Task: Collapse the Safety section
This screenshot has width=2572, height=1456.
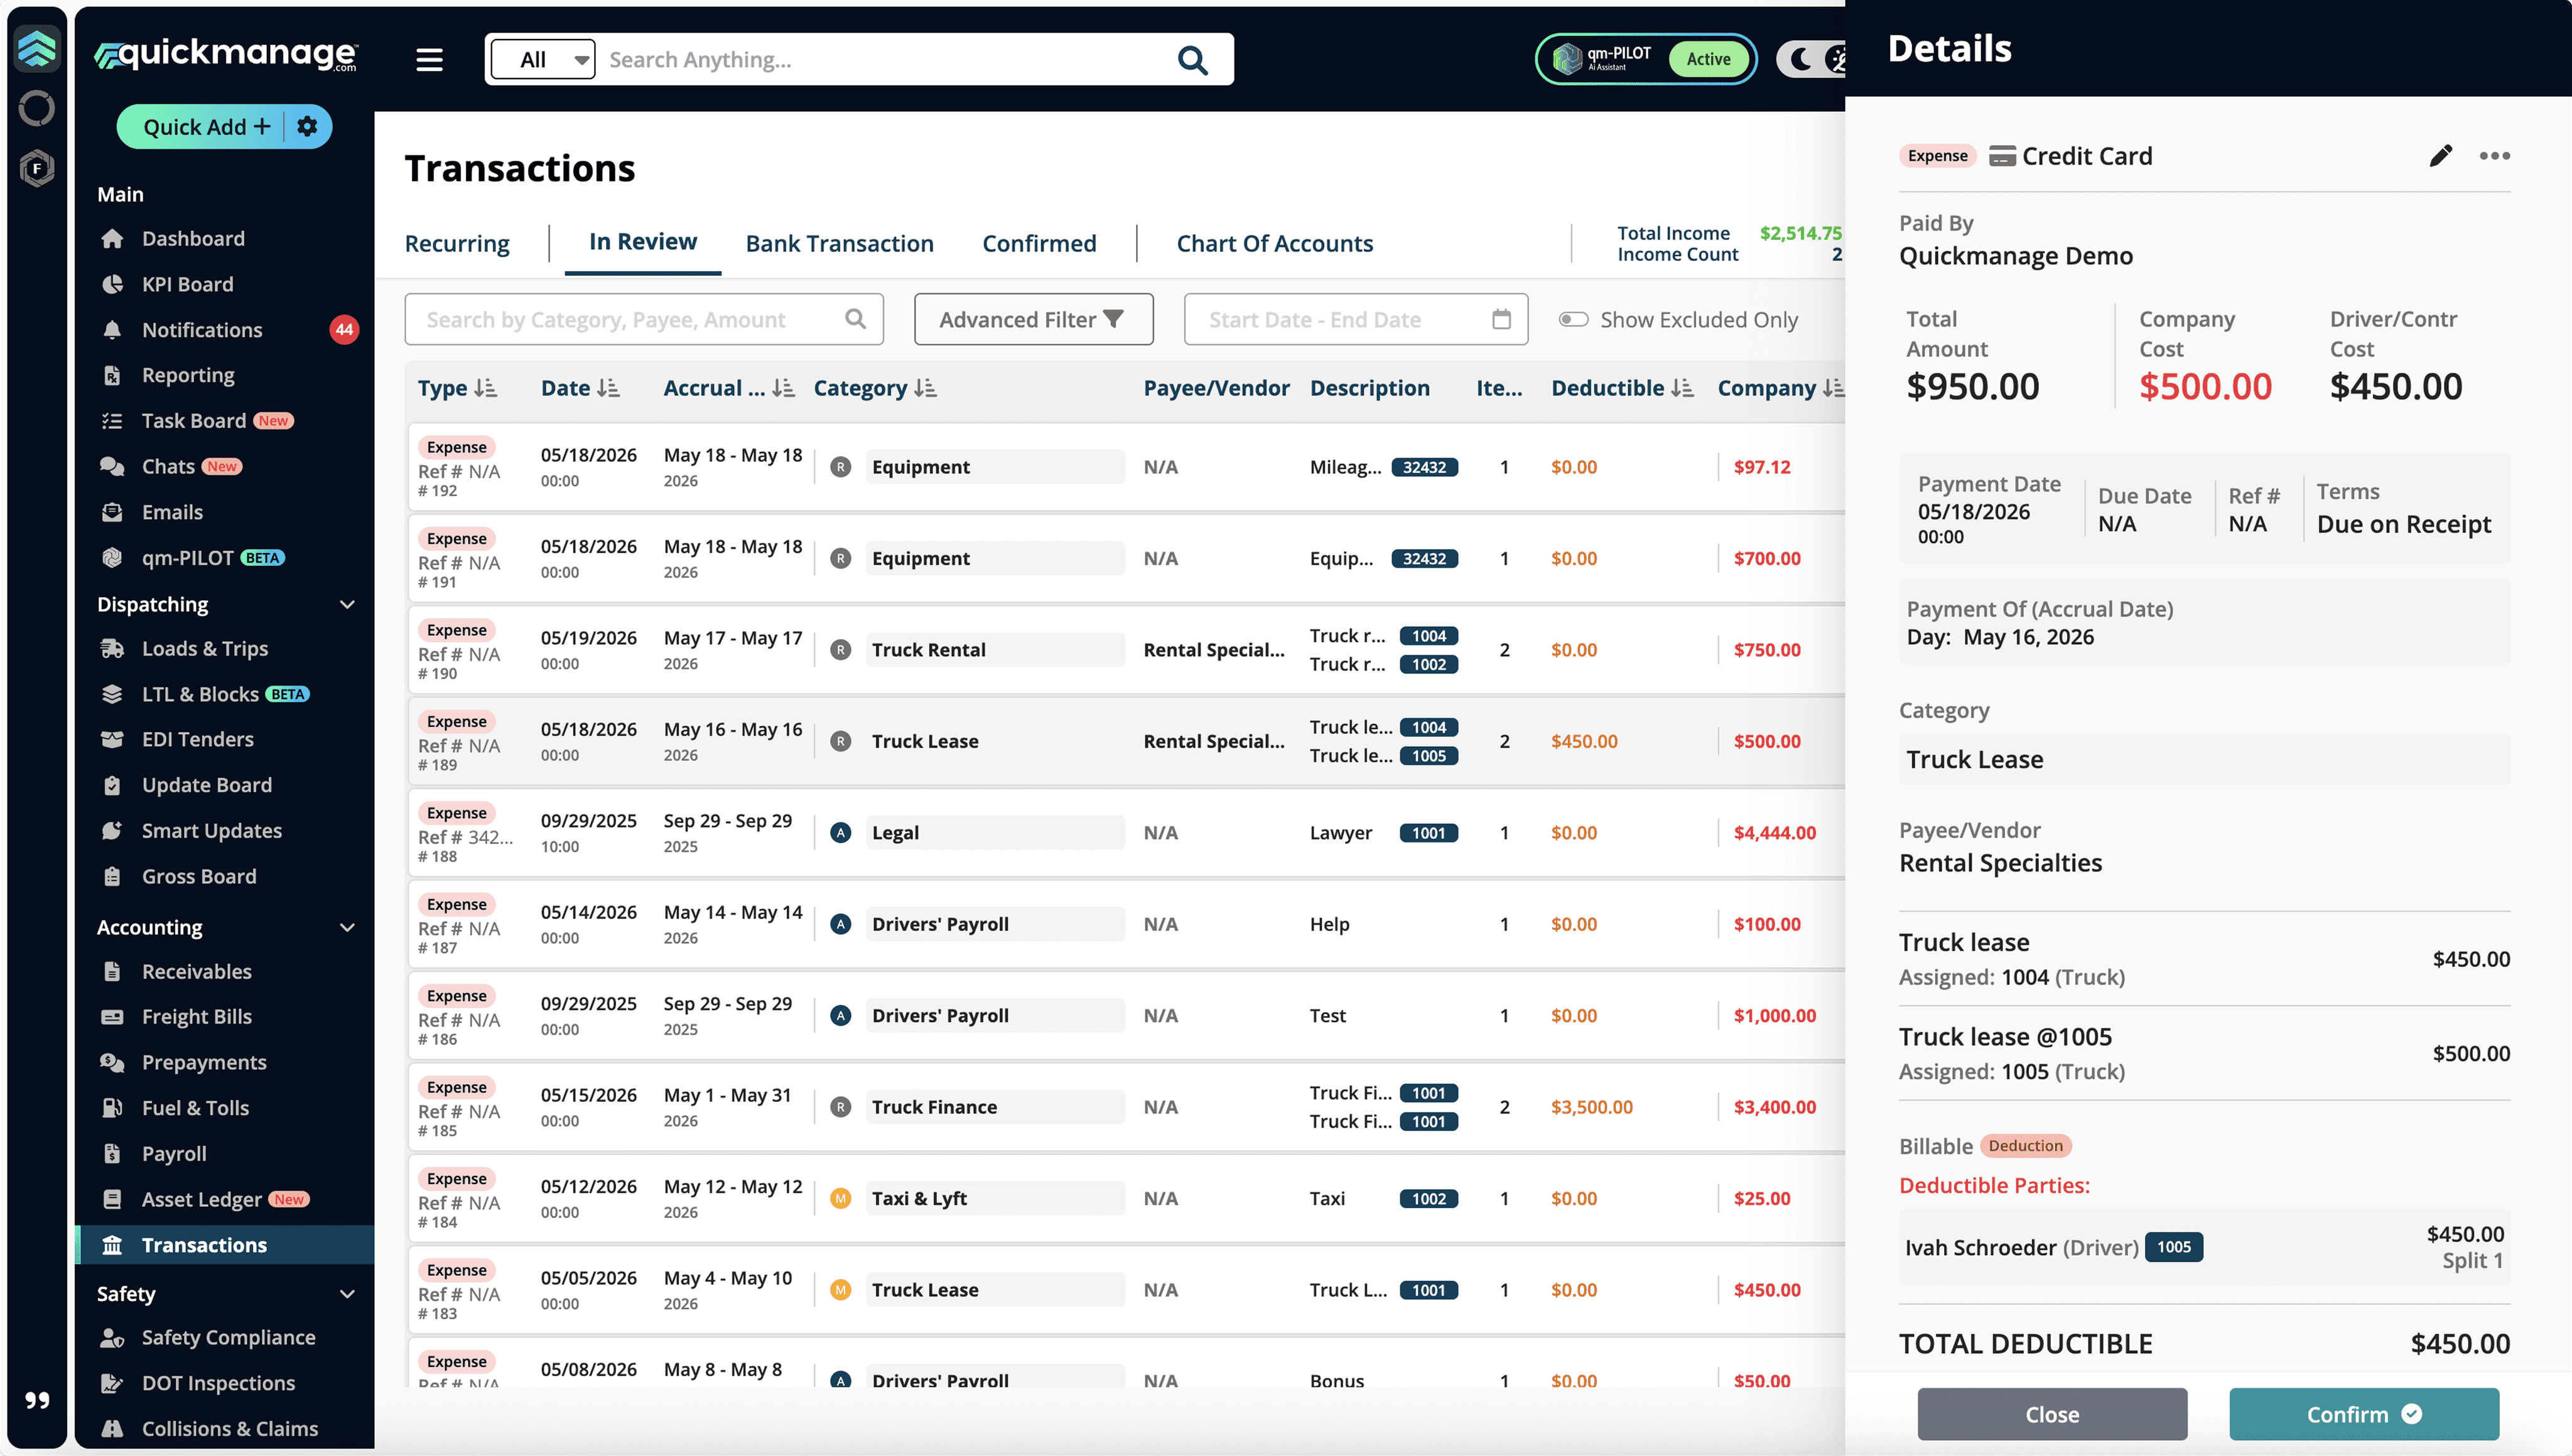Action: 347,1293
